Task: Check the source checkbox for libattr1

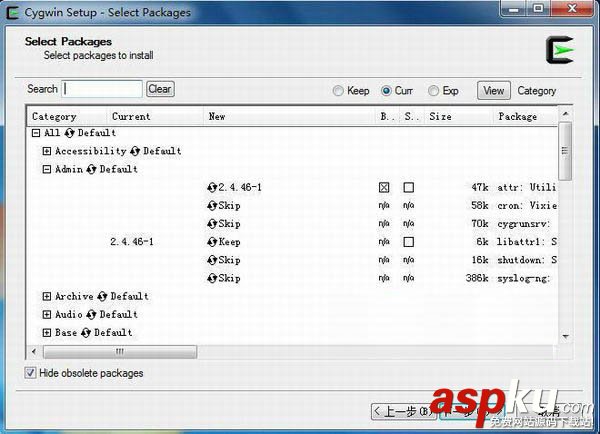Action: coord(409,242)
